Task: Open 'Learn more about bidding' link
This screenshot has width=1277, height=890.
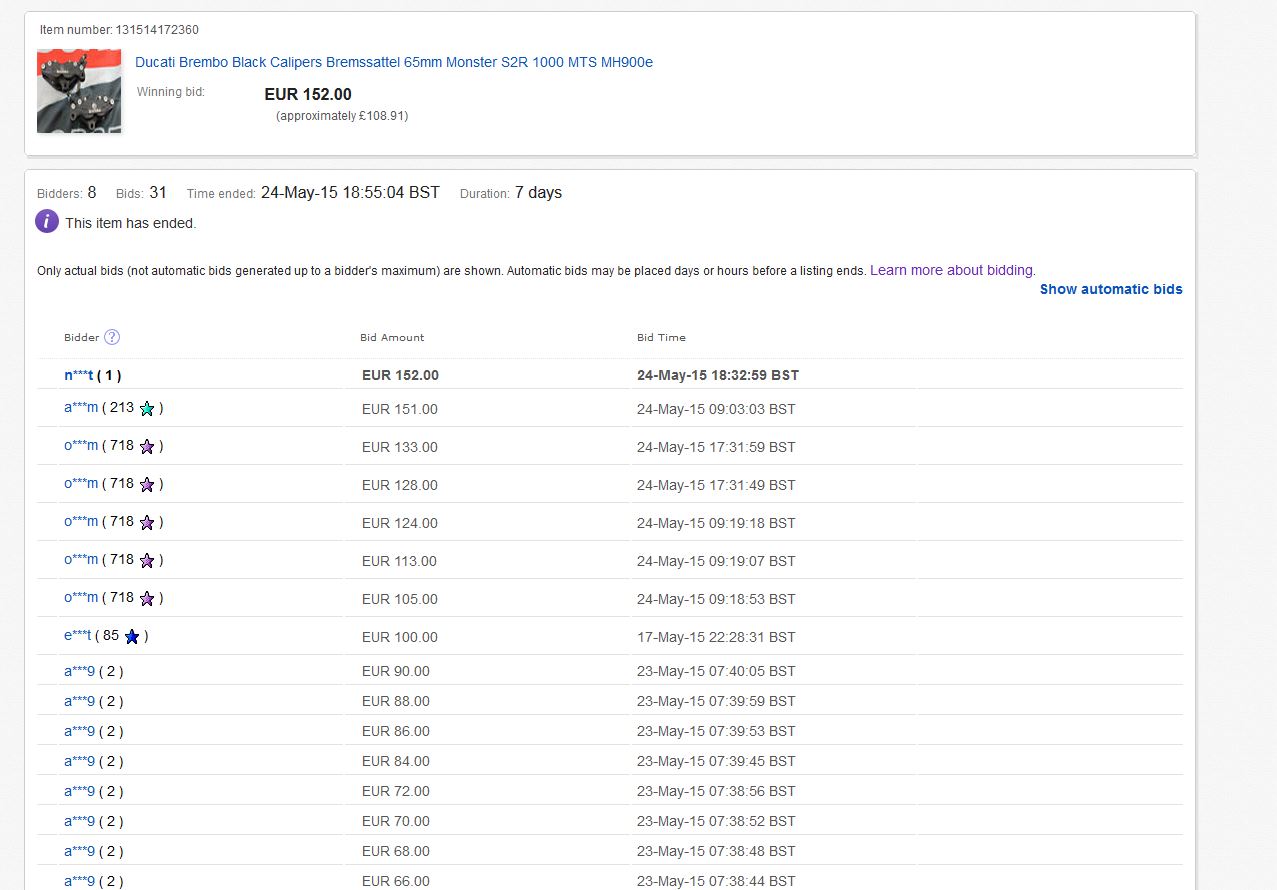Action: click(x=951, y=270)
